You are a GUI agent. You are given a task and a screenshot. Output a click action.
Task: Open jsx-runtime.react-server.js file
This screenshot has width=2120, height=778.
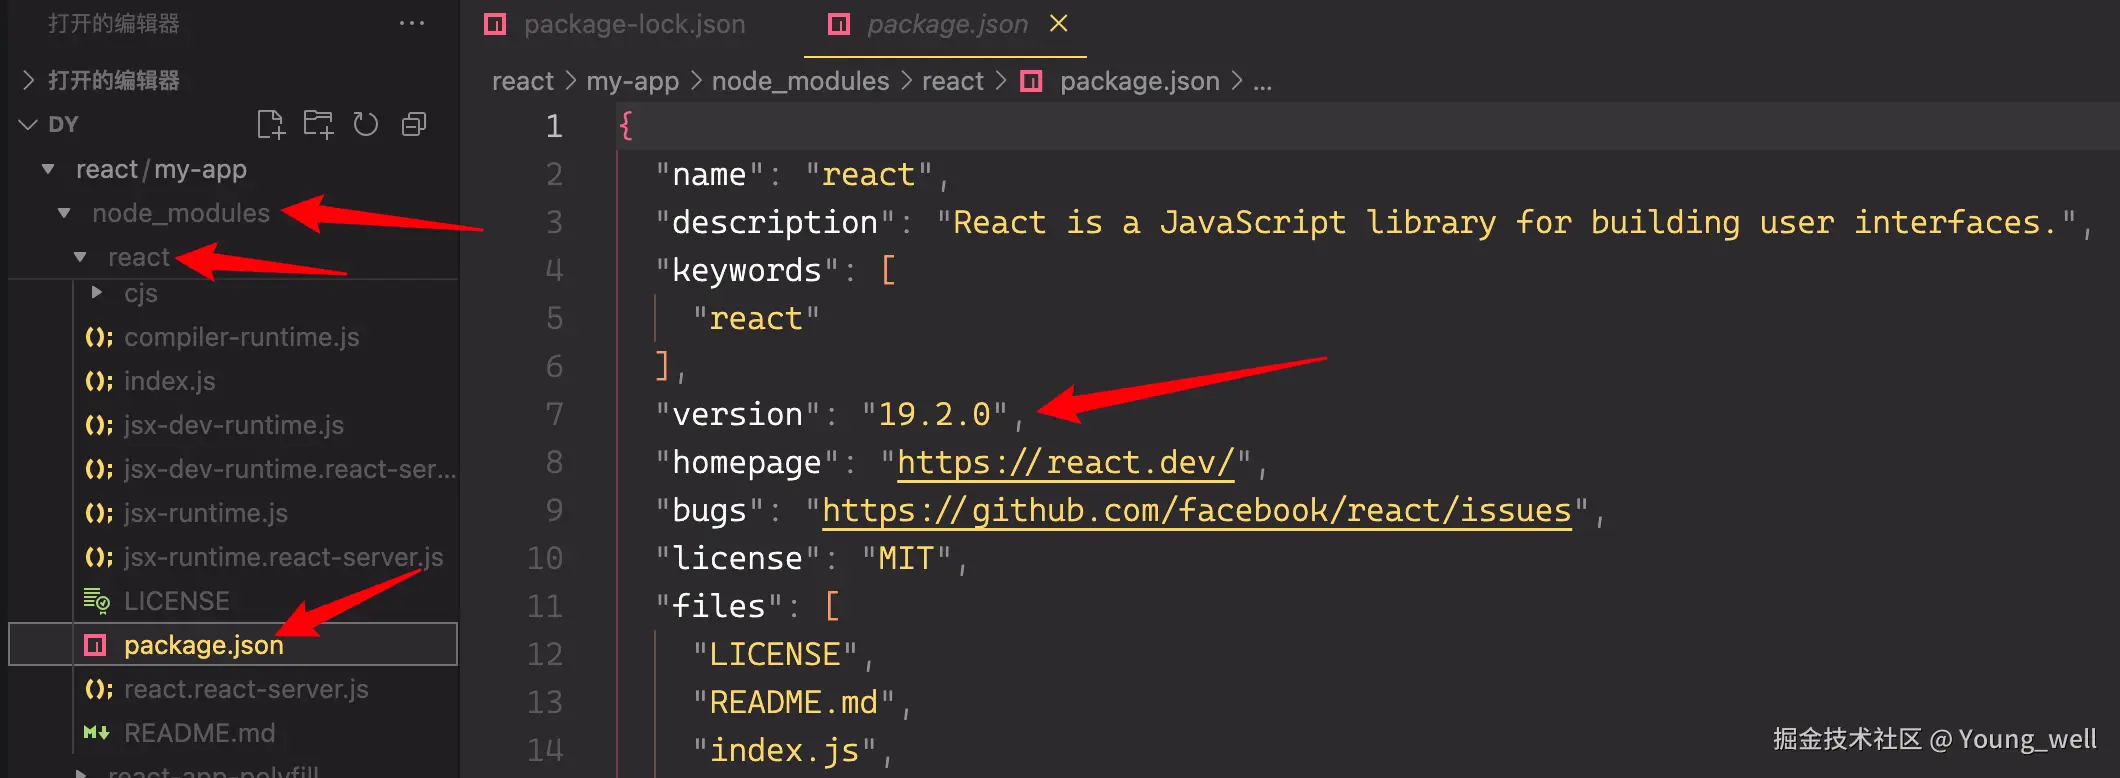[283, 557]
